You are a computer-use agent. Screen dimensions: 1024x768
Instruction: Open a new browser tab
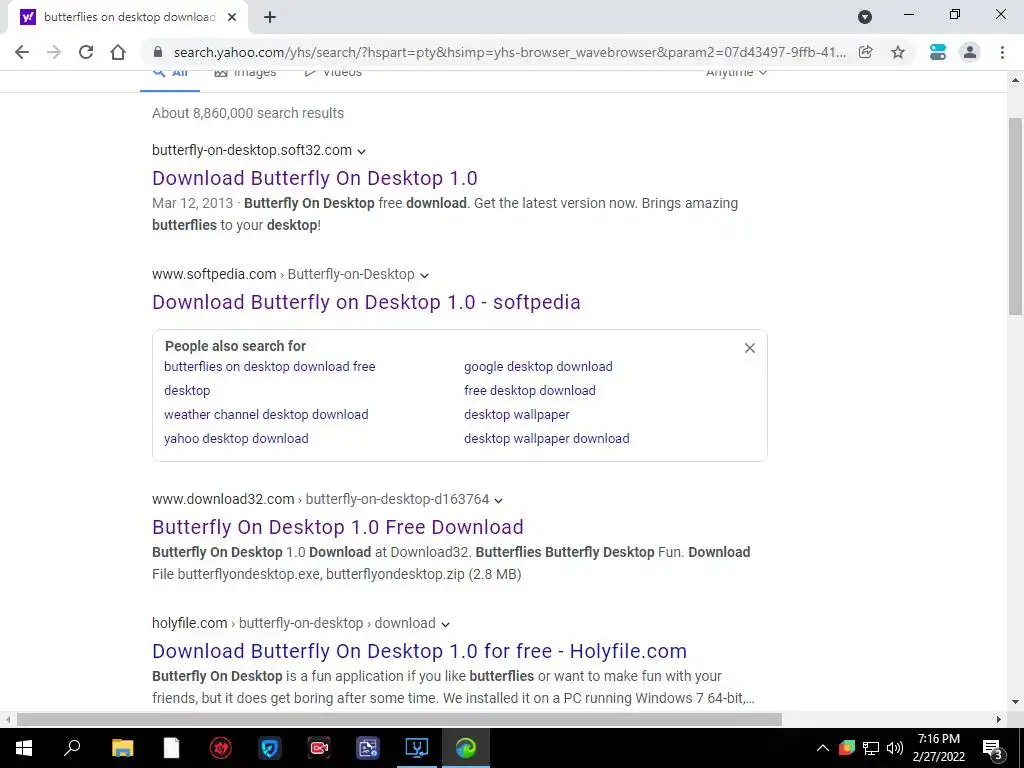(270, 18)
